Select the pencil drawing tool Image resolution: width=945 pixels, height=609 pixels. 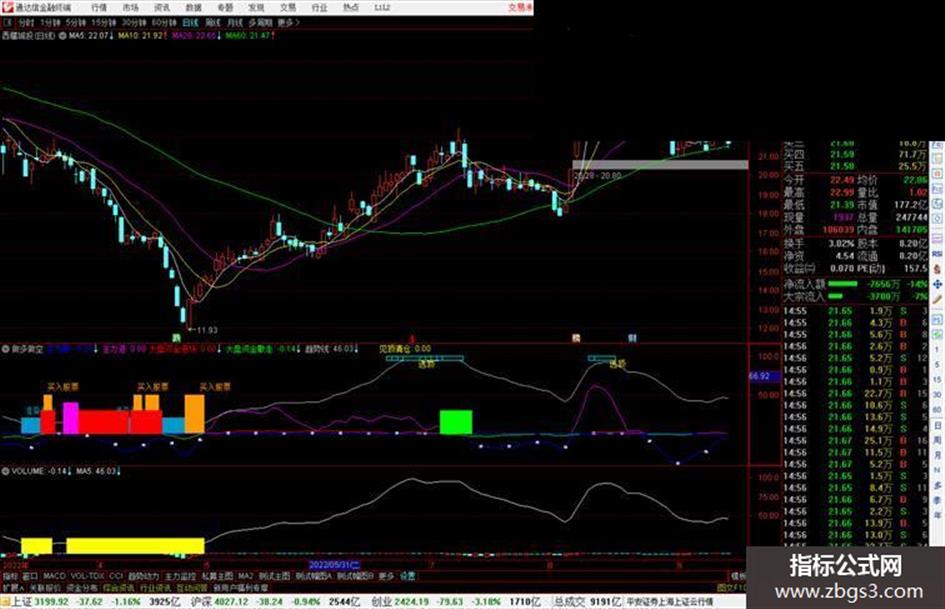tap(937, 300)
